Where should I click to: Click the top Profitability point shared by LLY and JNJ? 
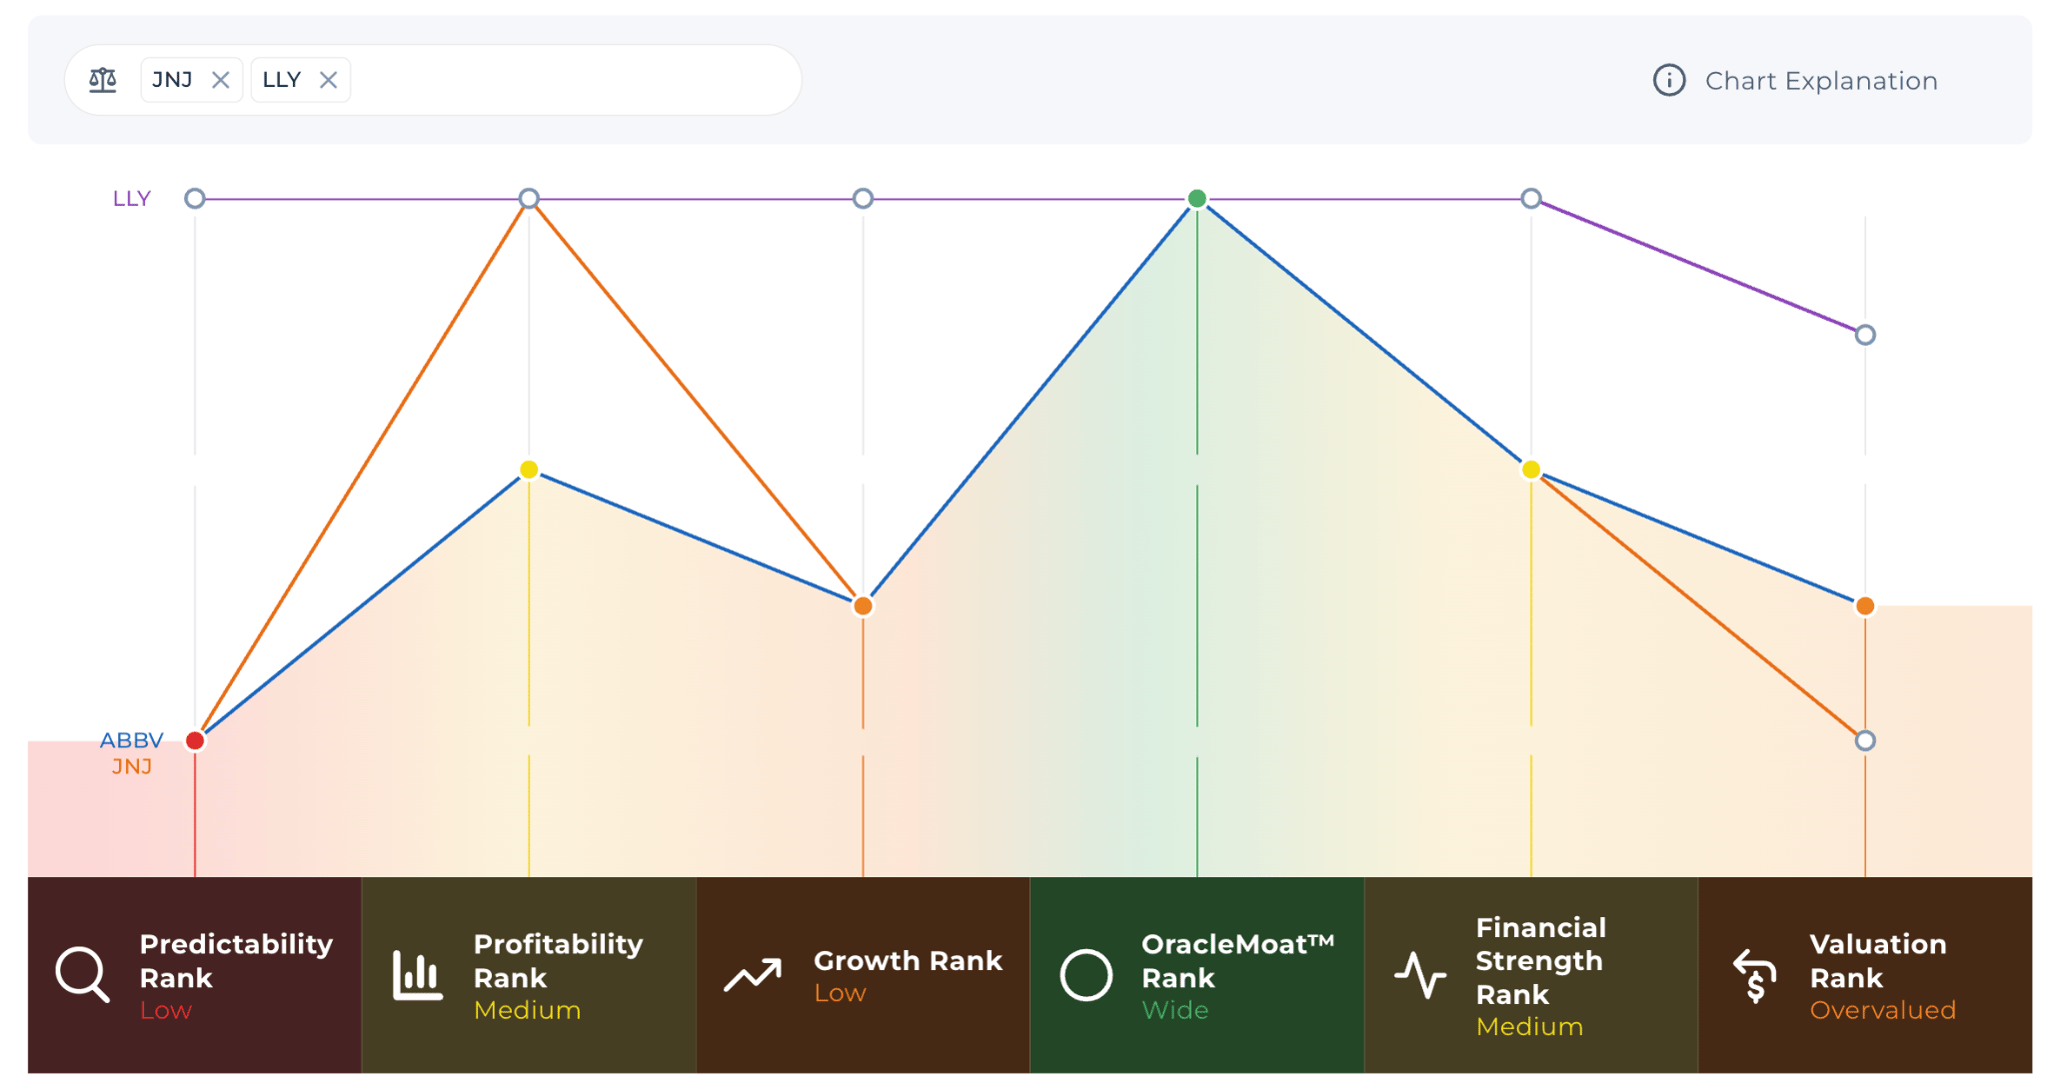click(529, 199)
